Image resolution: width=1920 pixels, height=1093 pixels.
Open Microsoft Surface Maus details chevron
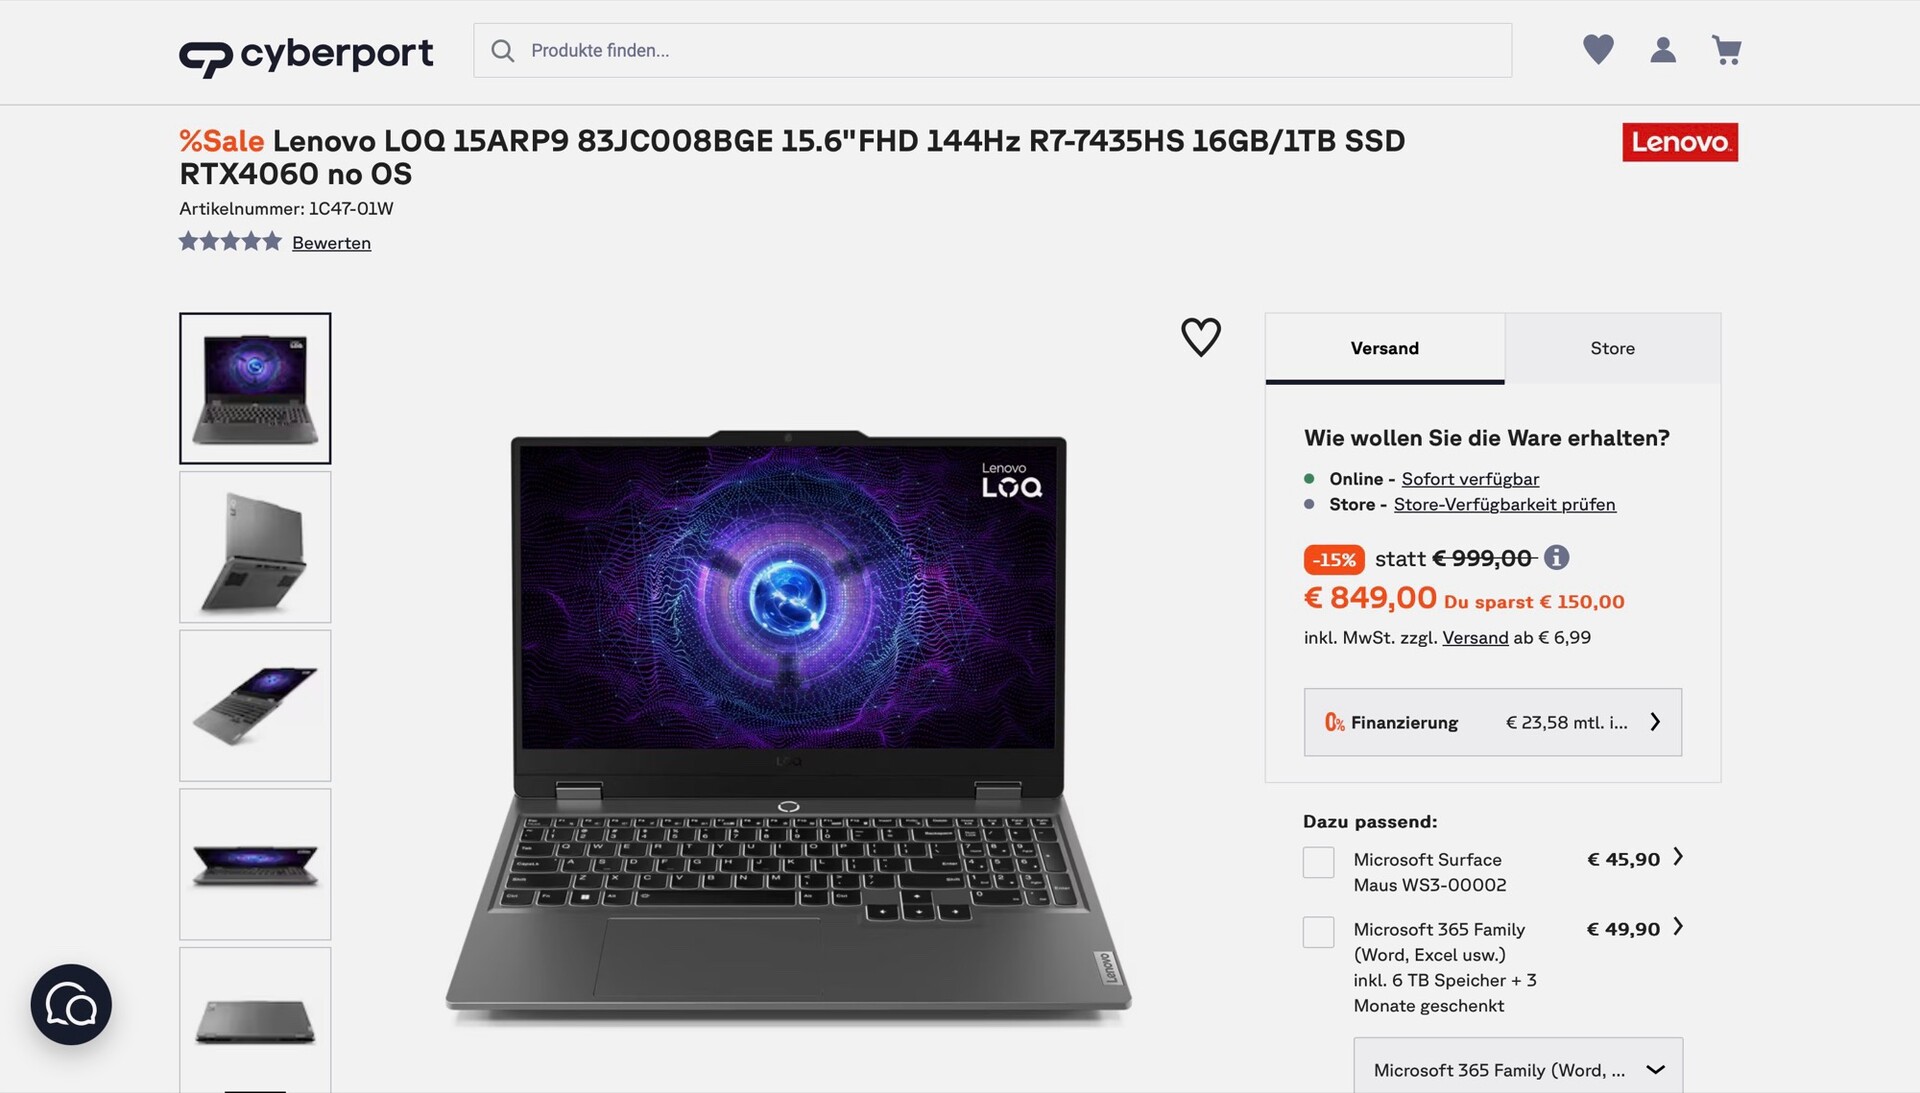1678,857
